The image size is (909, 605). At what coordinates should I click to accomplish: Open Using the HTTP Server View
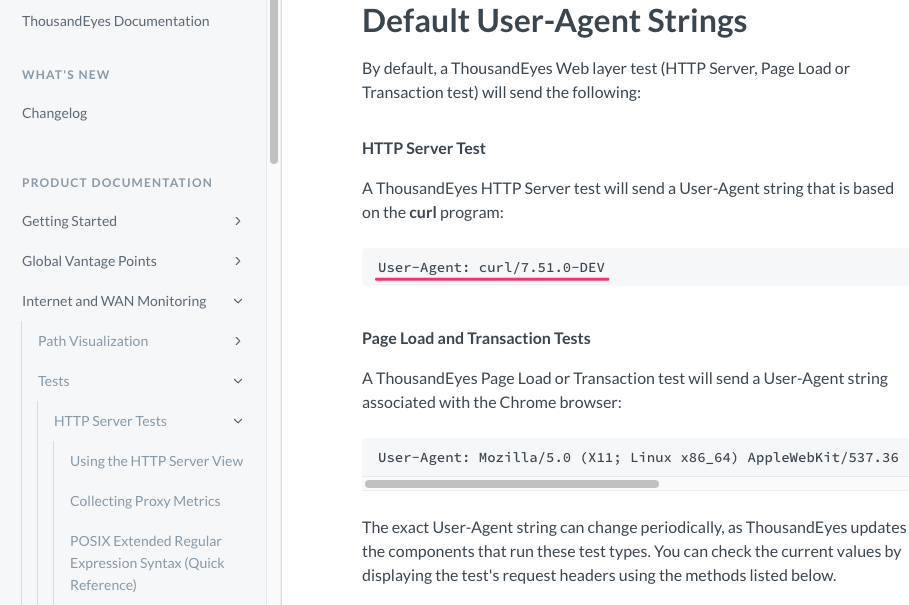(x=157, y=461)
